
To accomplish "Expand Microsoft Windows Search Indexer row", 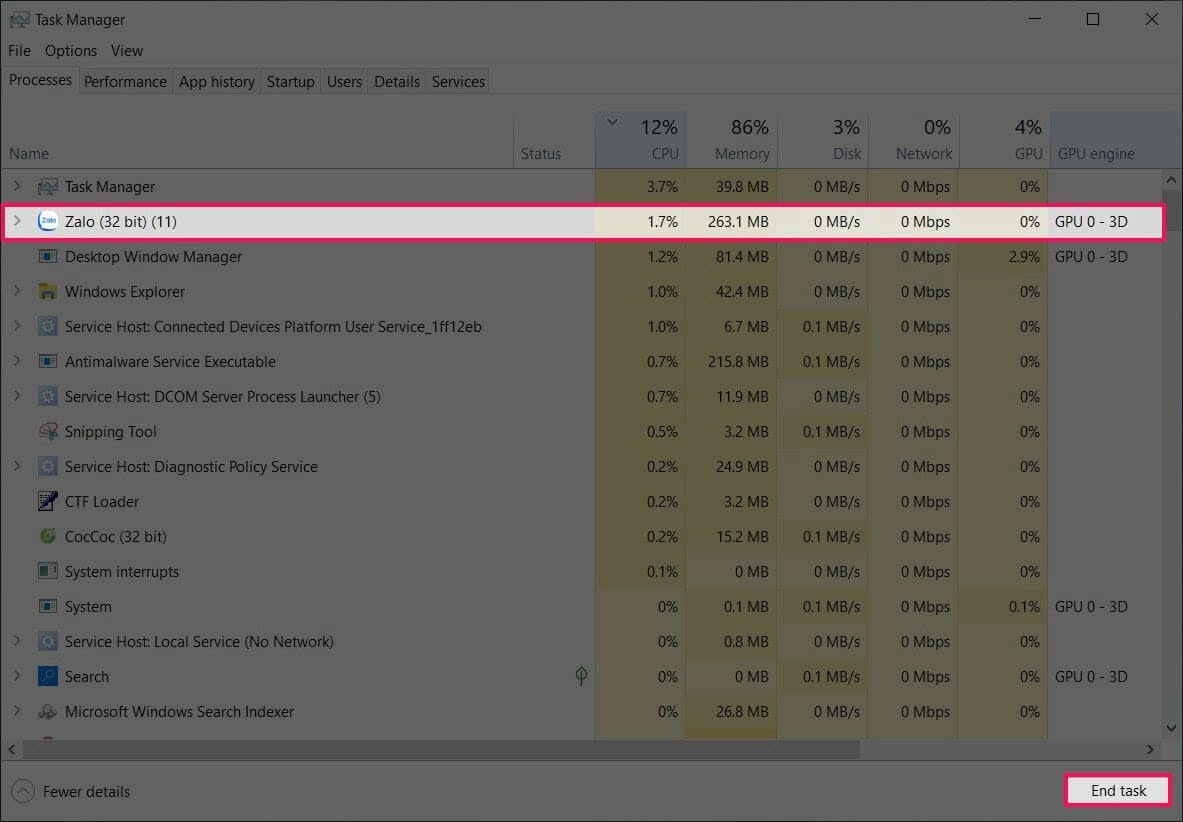I will pyautogui.click(x=17, y=711).
